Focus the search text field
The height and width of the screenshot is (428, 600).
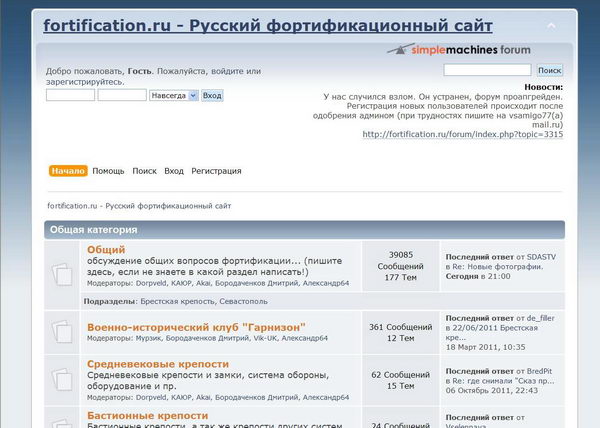(487, 70)
